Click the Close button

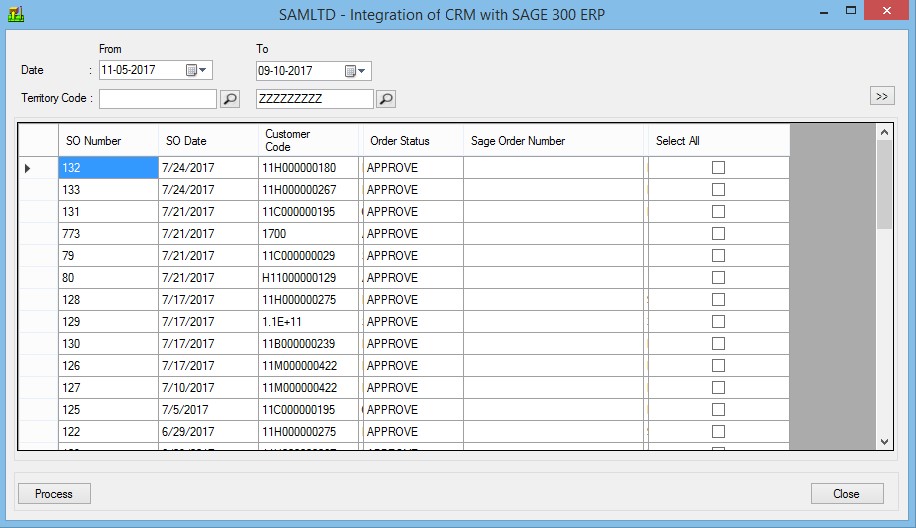pyautogui.click(x=847, y=494)
